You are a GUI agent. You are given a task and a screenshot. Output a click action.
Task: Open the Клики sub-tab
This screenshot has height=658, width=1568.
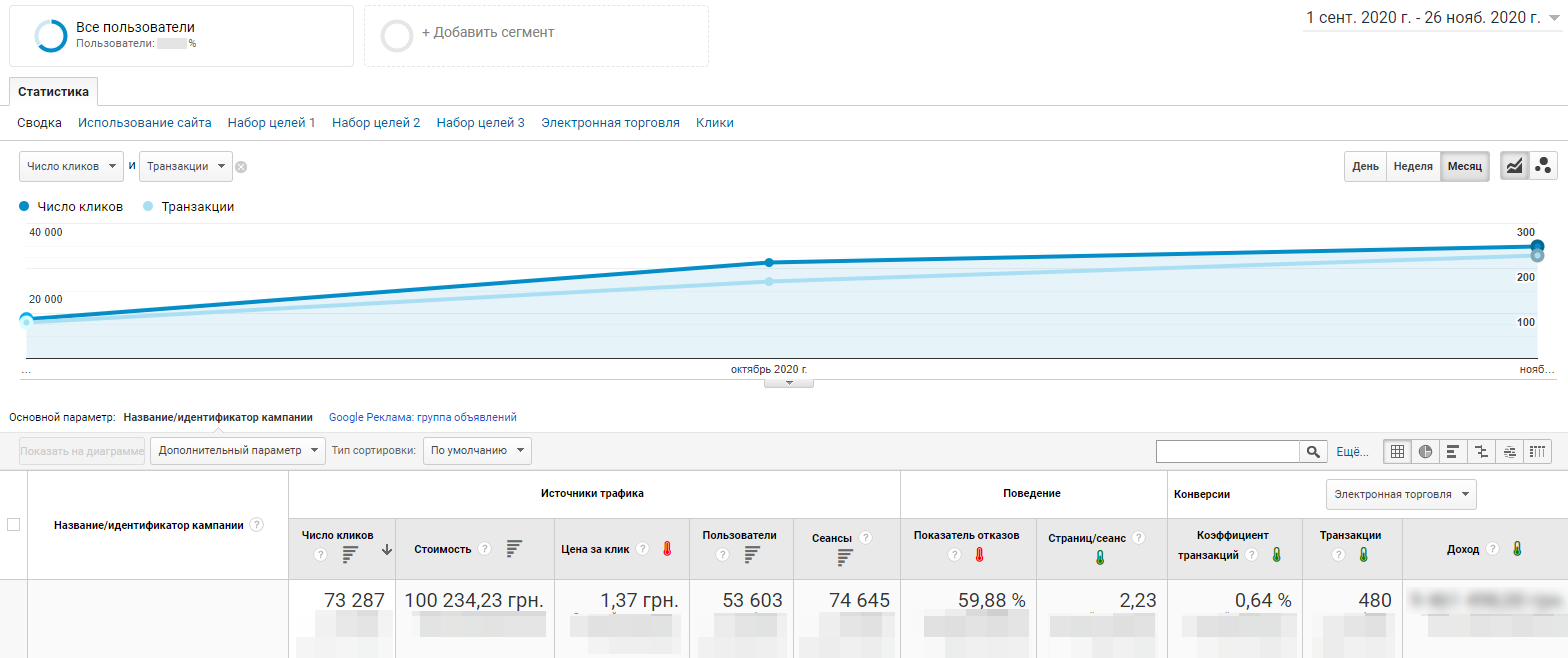(x=715, y=123)
